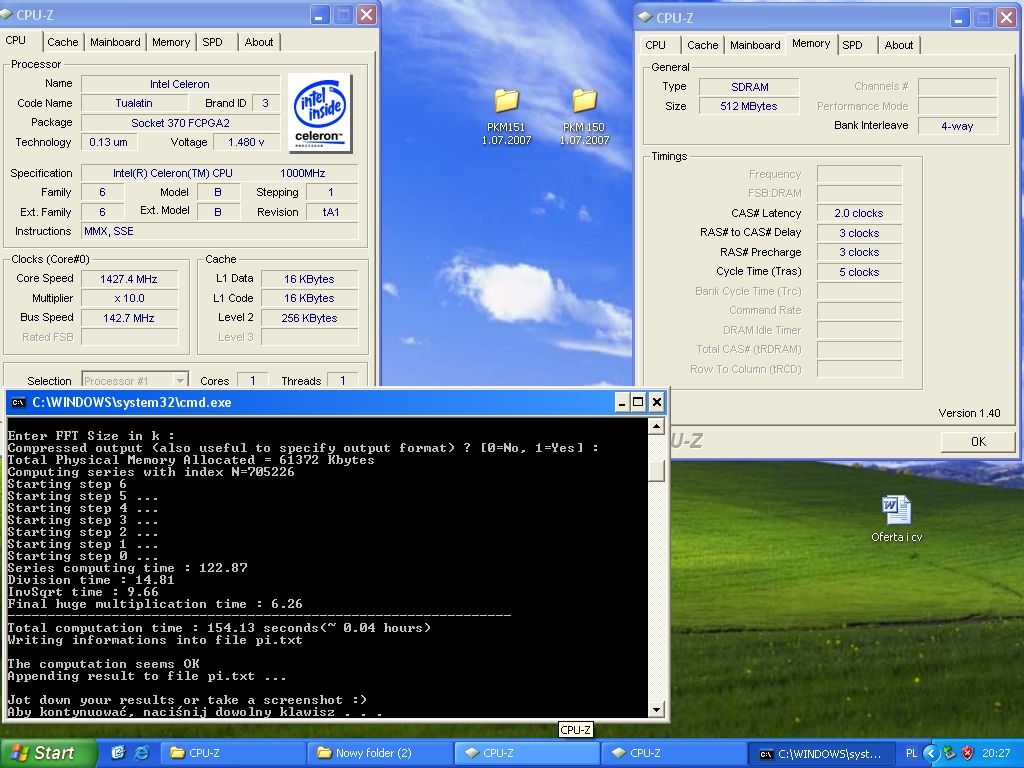The height and width of the screenshot is (768, 1024).
Task: Minimize the cmd.exe window
Action: [622, 402]
